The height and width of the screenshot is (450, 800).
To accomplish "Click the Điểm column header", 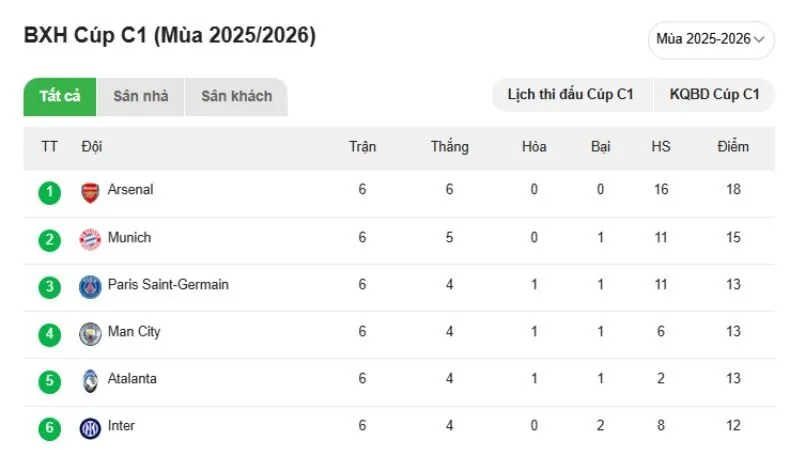I will [733, 147].
